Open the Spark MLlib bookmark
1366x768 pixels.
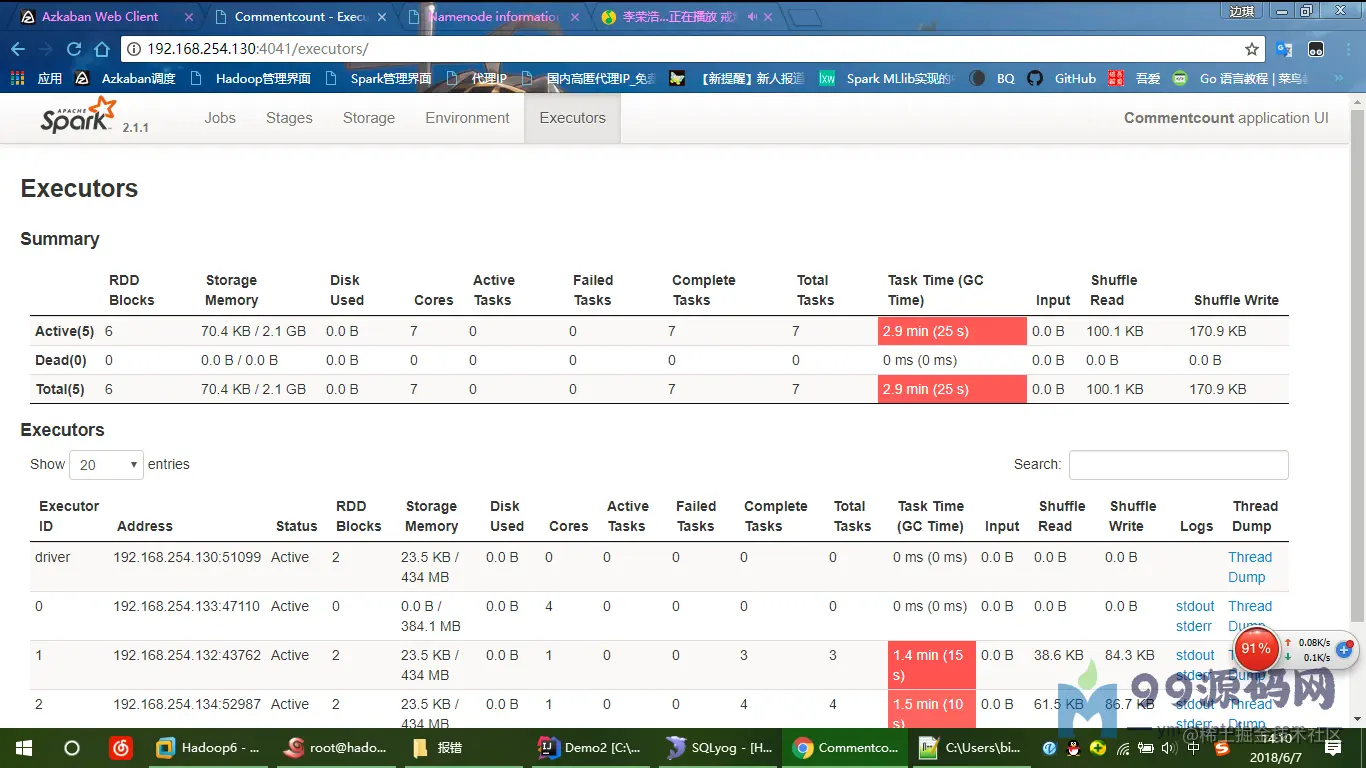point(887,78)
